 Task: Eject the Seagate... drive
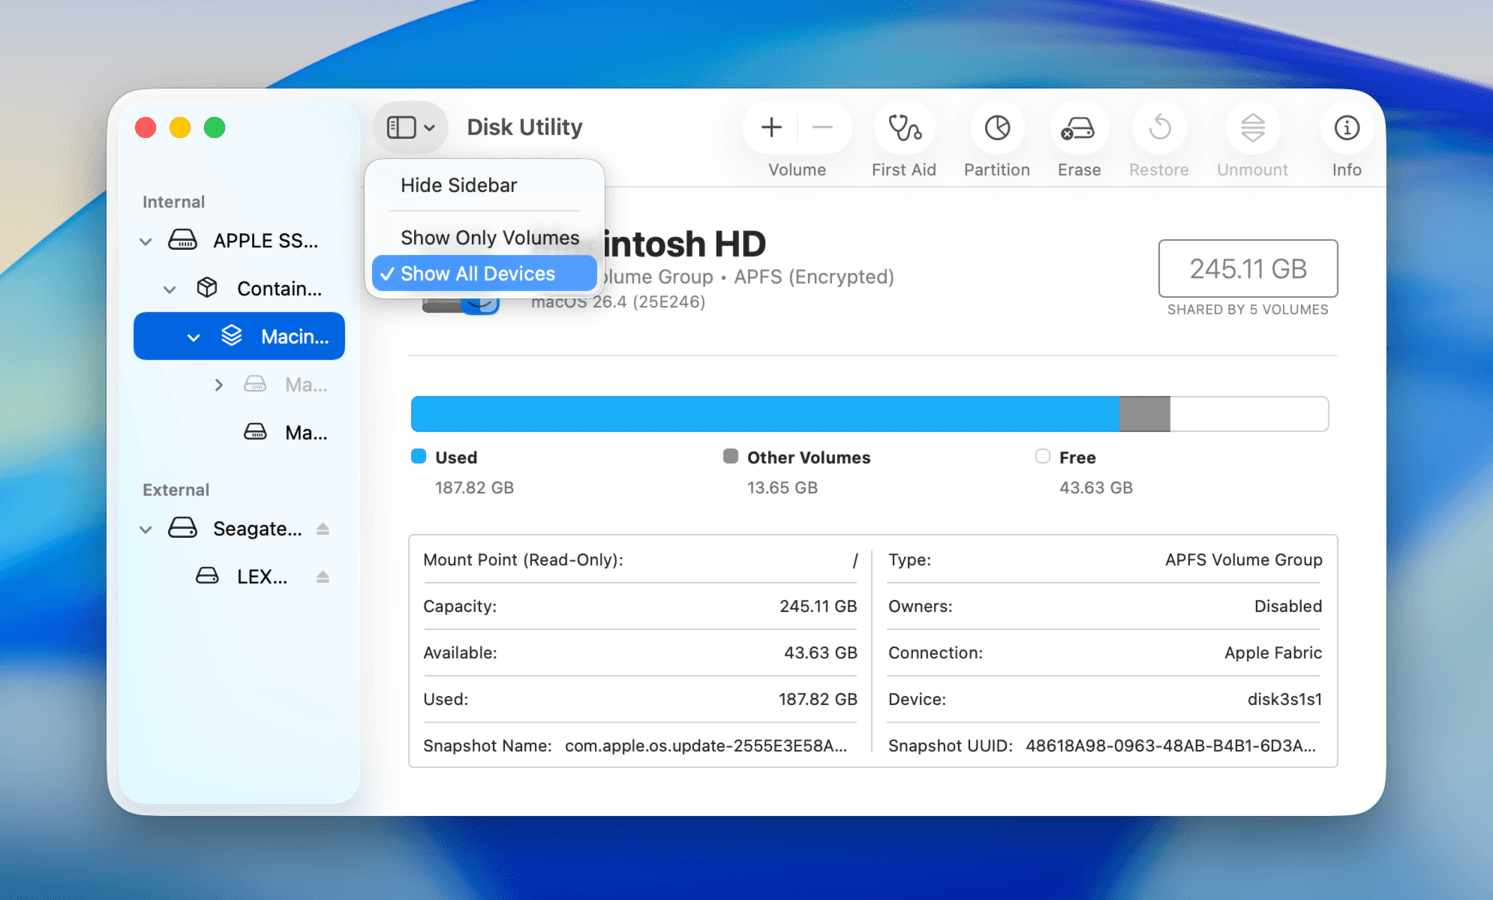coord(323,528)
